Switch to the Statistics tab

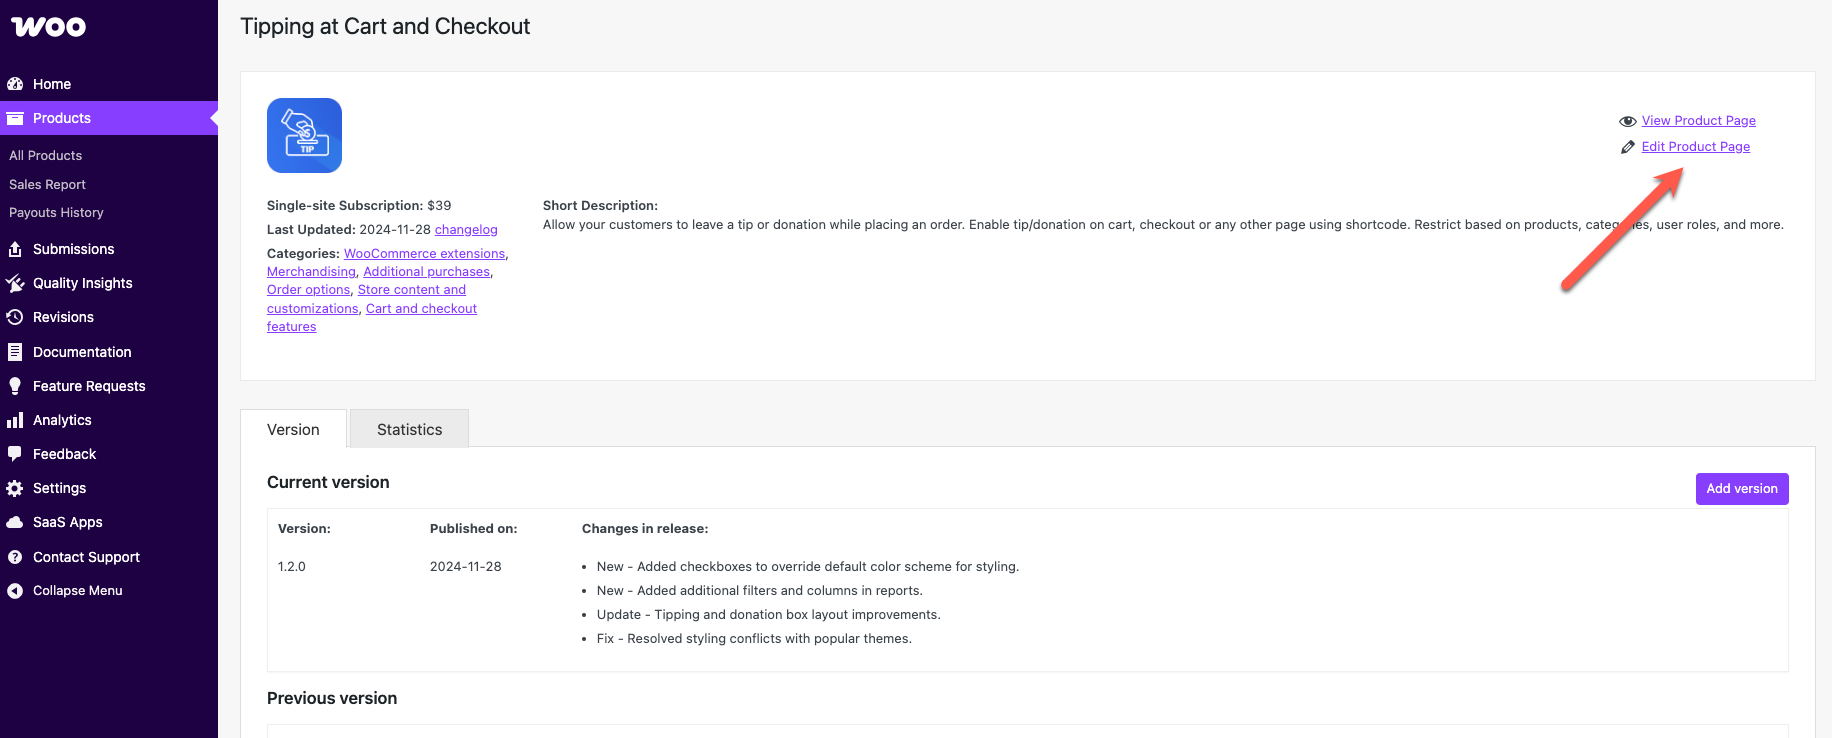409,429
